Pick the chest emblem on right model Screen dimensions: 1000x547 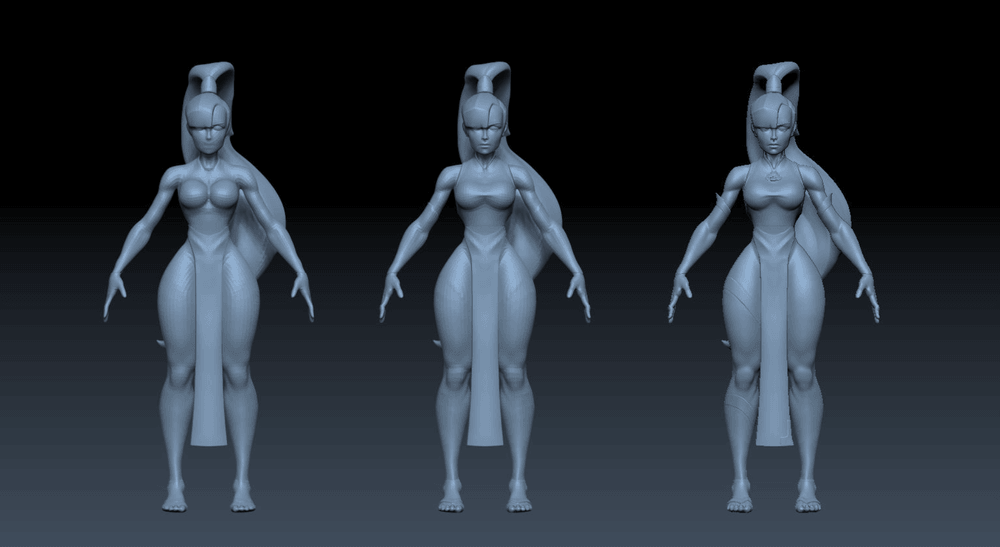[x=773, y=176]
